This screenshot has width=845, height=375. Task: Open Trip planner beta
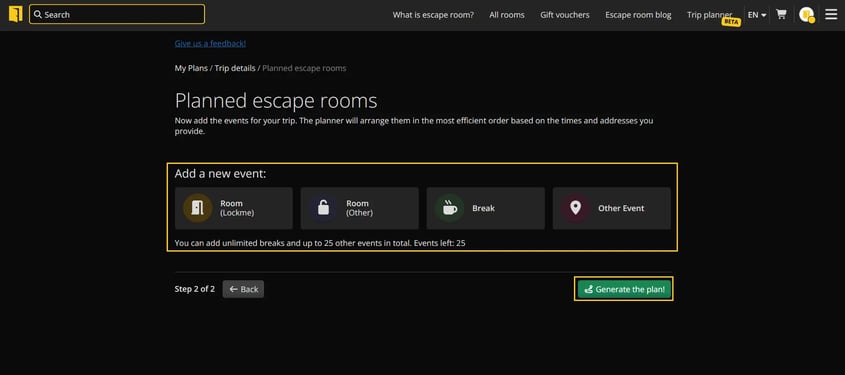click(x=710, y=15)
